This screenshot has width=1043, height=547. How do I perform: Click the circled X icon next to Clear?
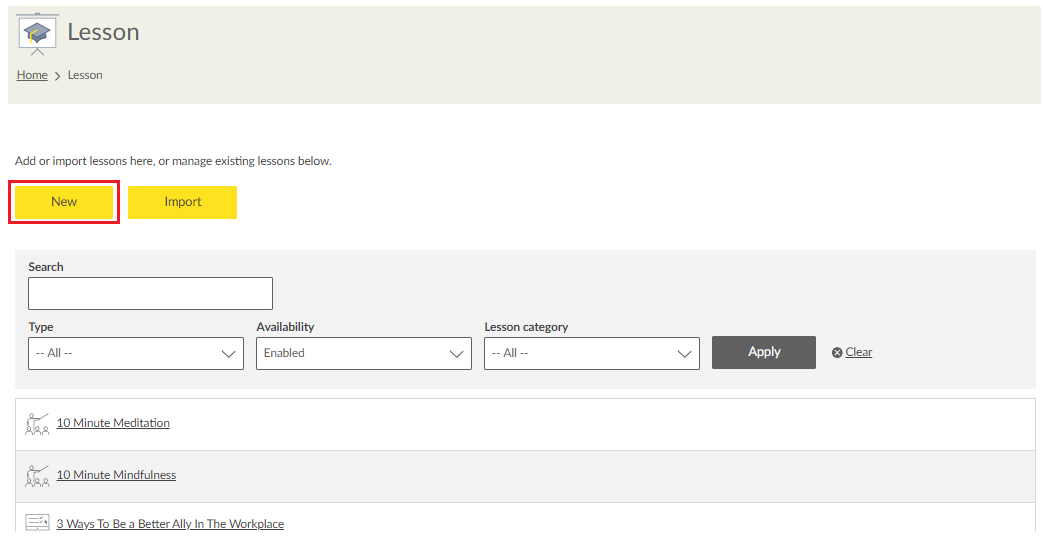pyautogui.click(x=837, y=353)
